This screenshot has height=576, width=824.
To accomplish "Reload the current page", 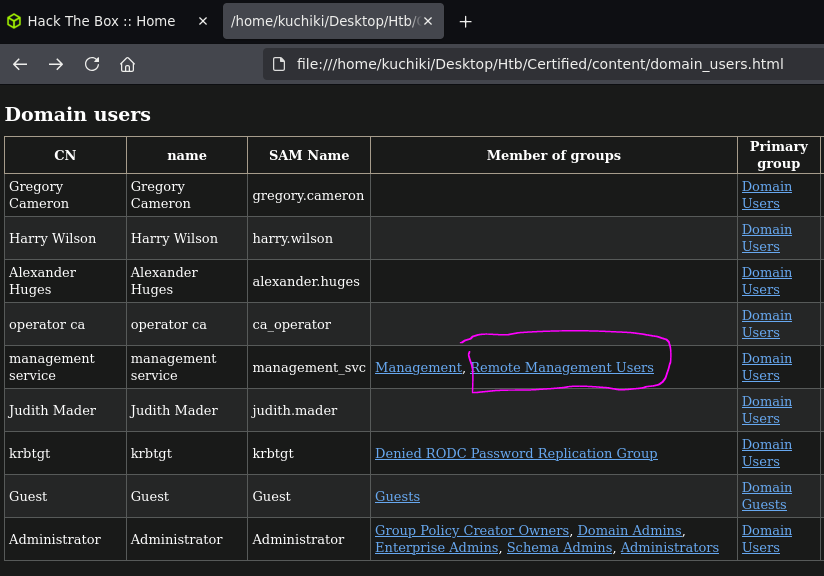I will [91, 63].
